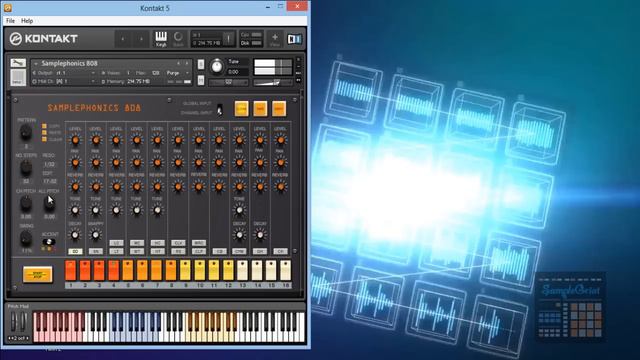Image resolution: width=640 pixels, height=360 pixels.
Task: Click the All Pitch knob
Action: (x=49, y=203)
